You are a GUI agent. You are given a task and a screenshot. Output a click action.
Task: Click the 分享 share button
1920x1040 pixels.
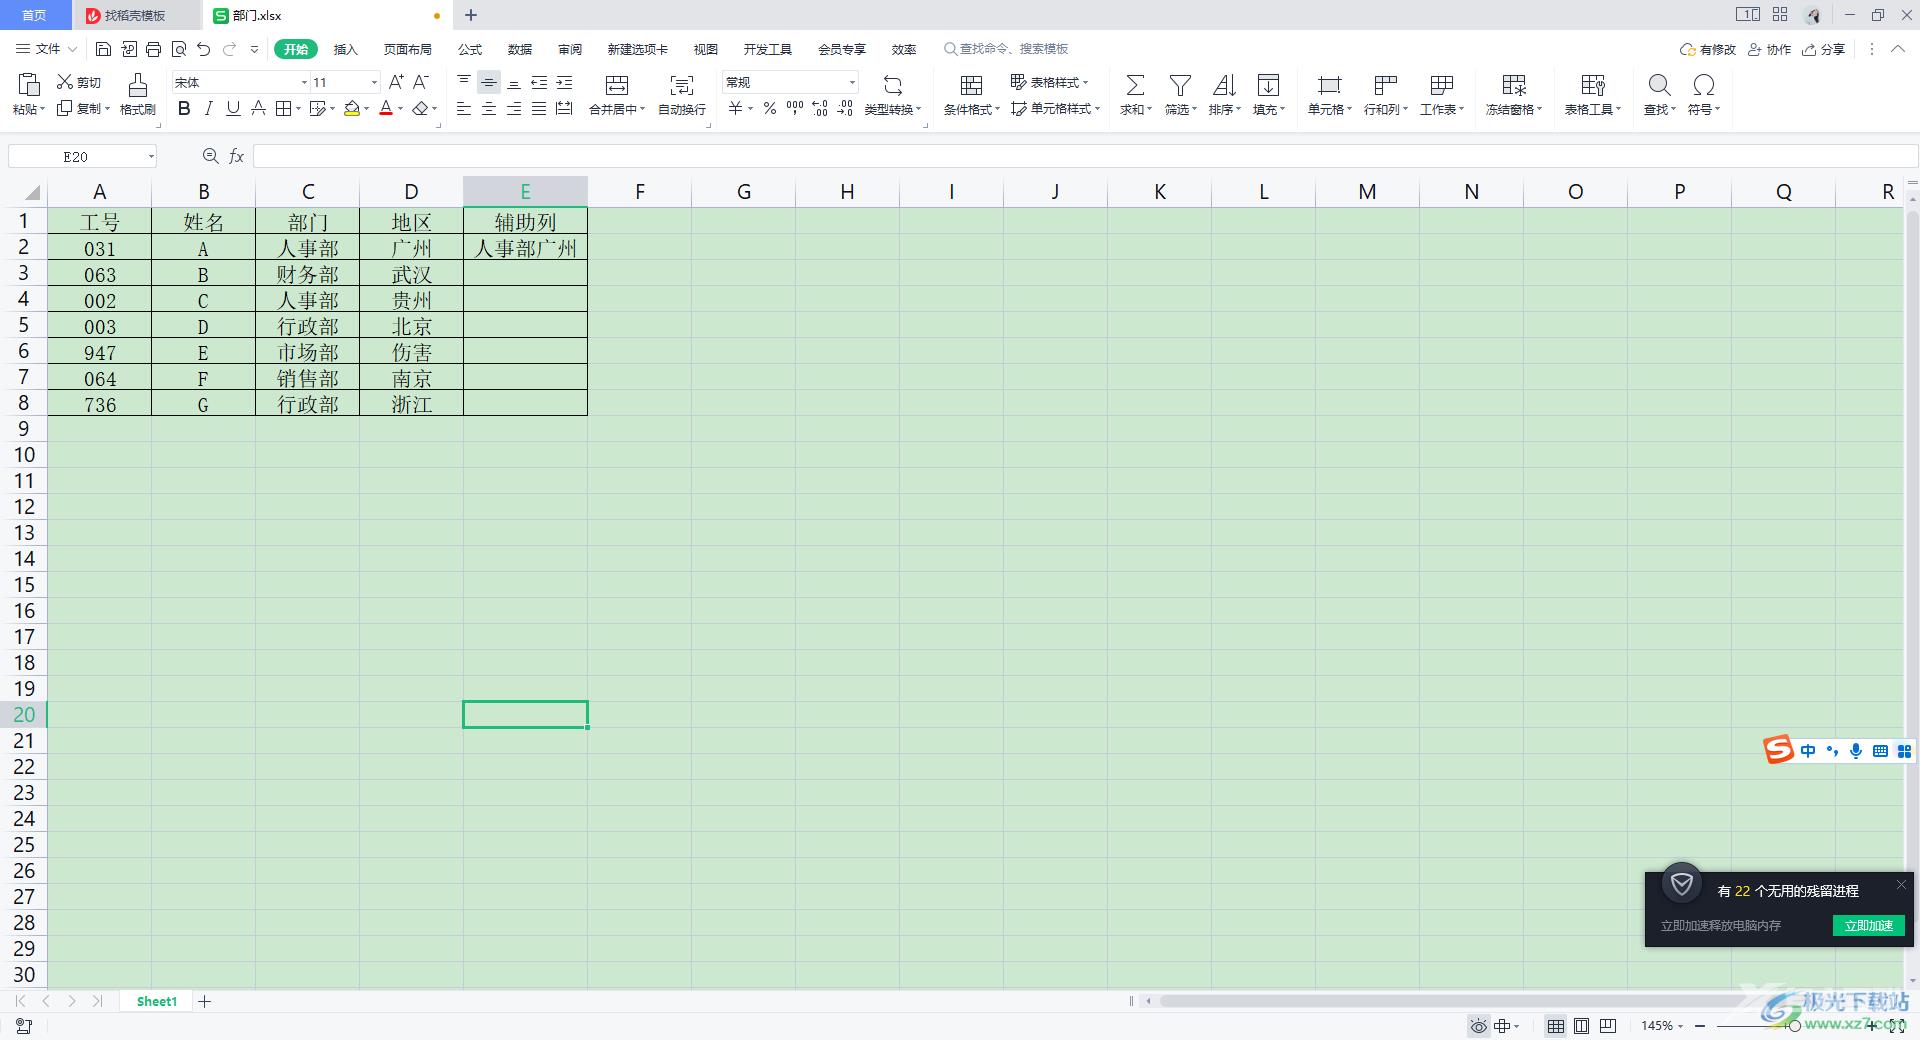click(x=1823, y=49)
